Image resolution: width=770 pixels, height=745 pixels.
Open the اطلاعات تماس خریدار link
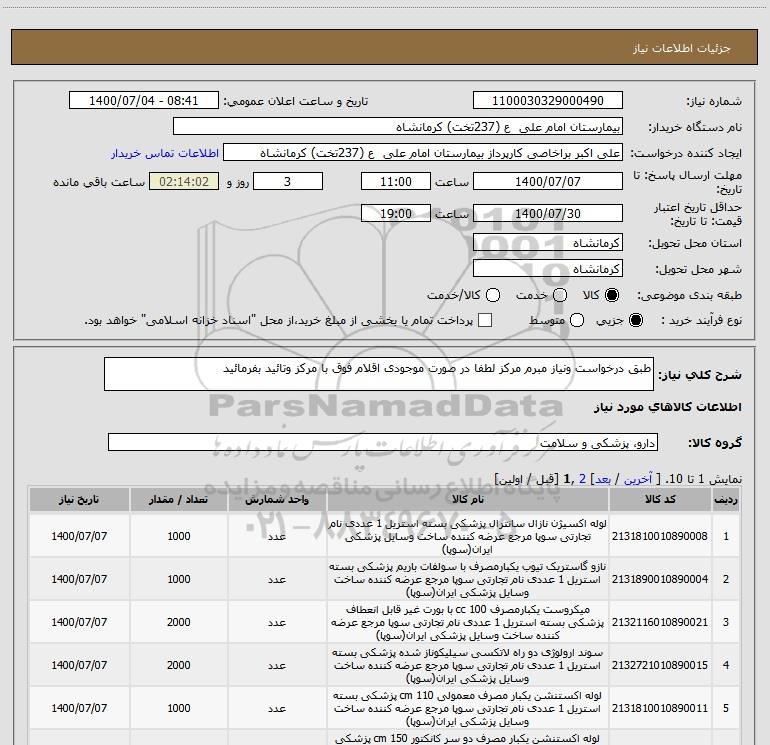(x=165, y=153)
